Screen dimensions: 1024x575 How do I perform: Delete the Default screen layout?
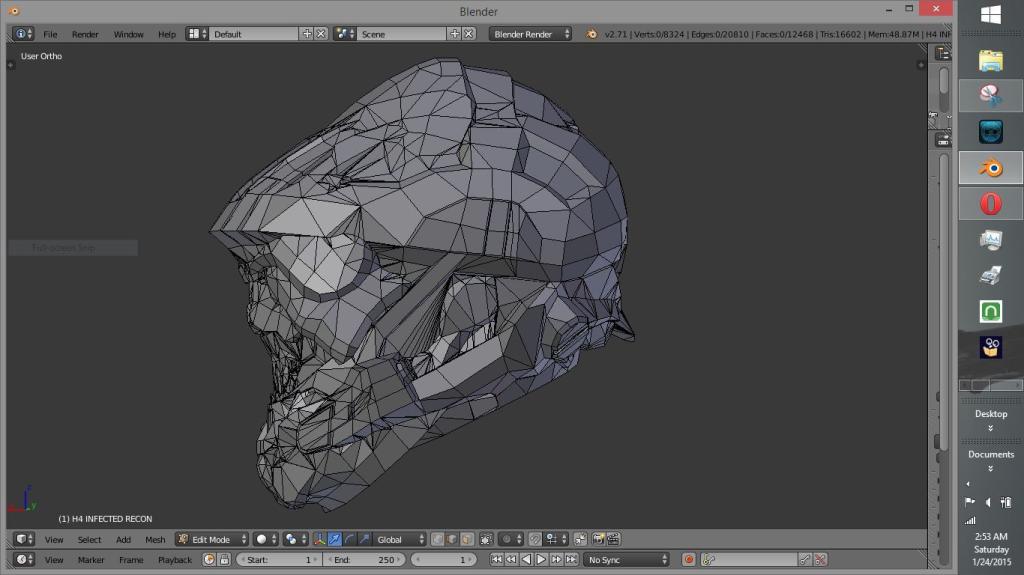[x=321, y=34]
